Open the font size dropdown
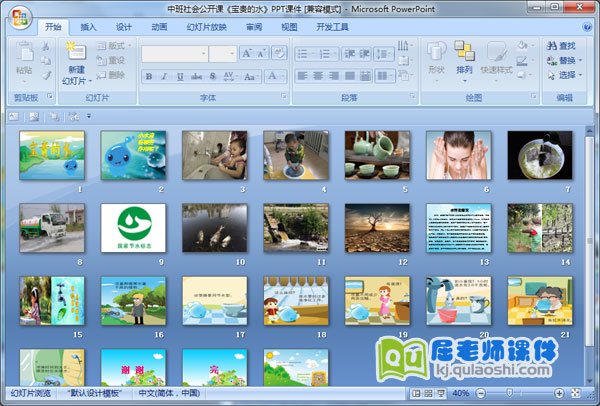The height and width of the screenshot is (406, 600). 232,54
